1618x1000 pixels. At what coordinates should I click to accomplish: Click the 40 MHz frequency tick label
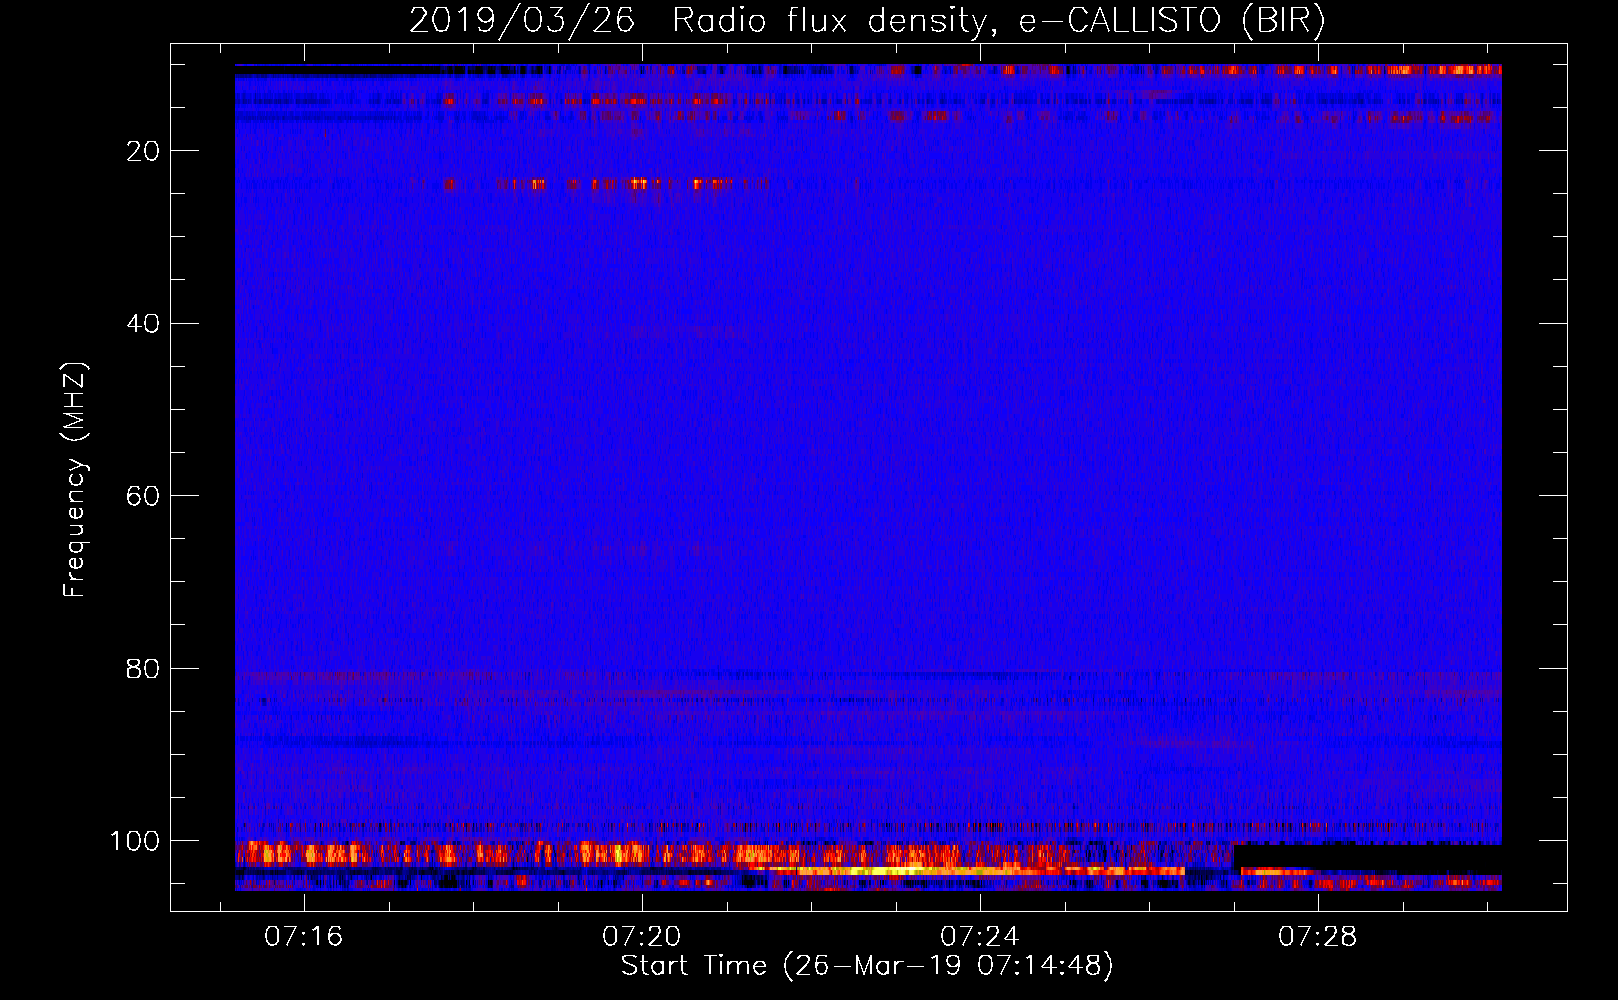coord(143,324)
